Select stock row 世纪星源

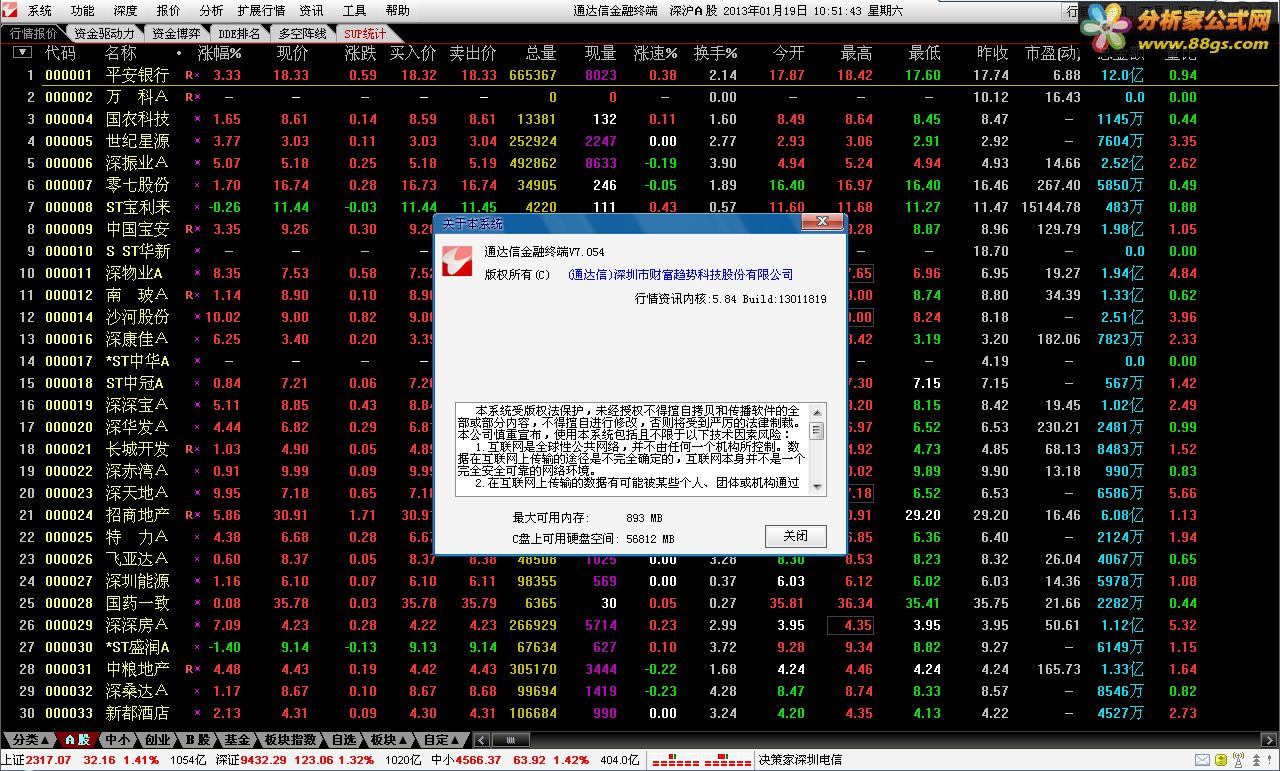[x=640, y=141]
